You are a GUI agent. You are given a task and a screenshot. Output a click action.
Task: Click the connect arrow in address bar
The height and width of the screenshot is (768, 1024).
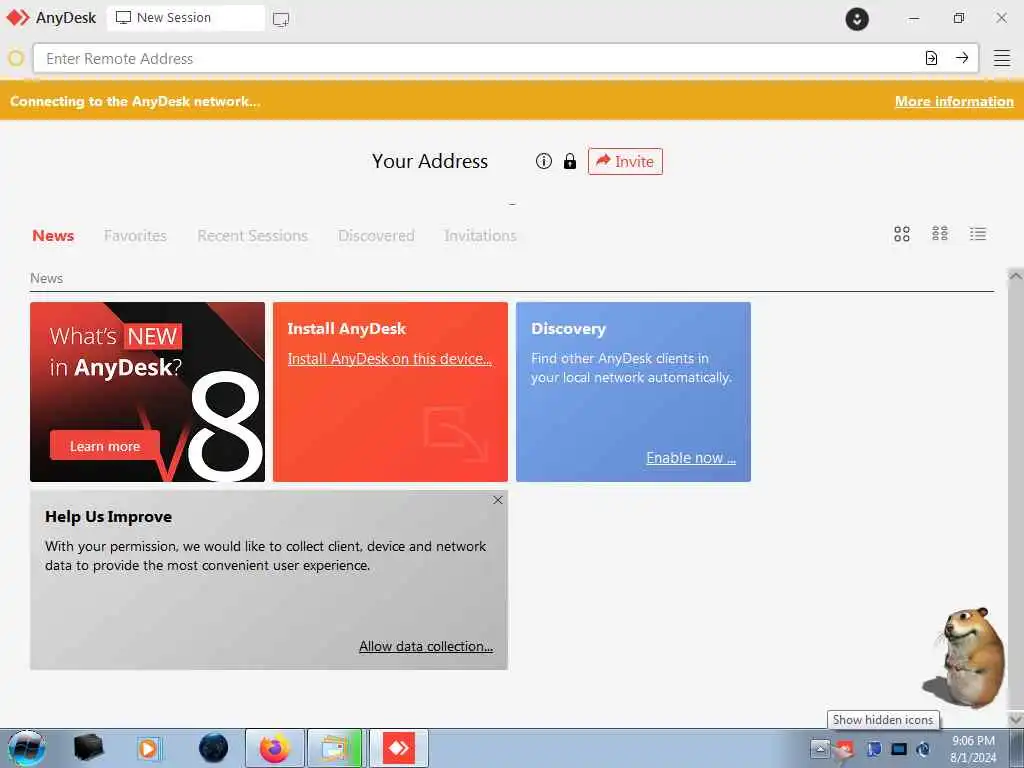[962, 58]
